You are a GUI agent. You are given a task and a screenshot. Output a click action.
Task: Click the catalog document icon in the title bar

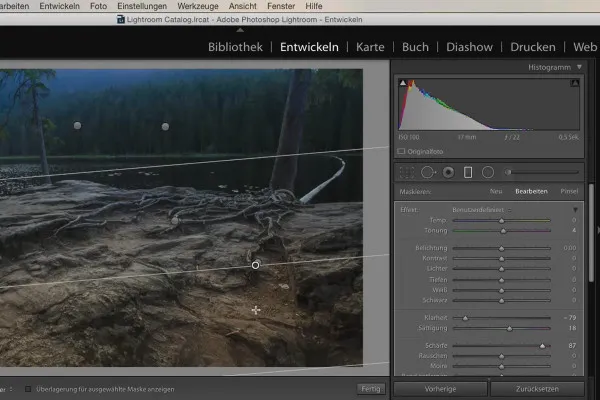121,20
